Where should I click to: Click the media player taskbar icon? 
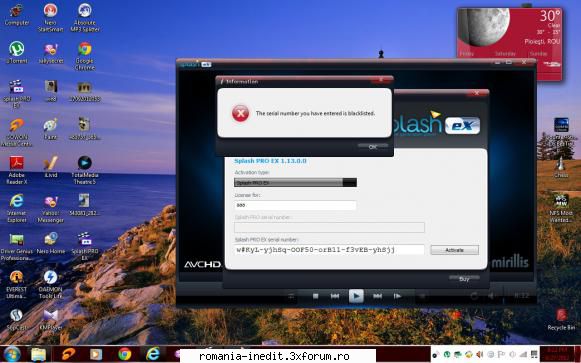pos(96,355)
